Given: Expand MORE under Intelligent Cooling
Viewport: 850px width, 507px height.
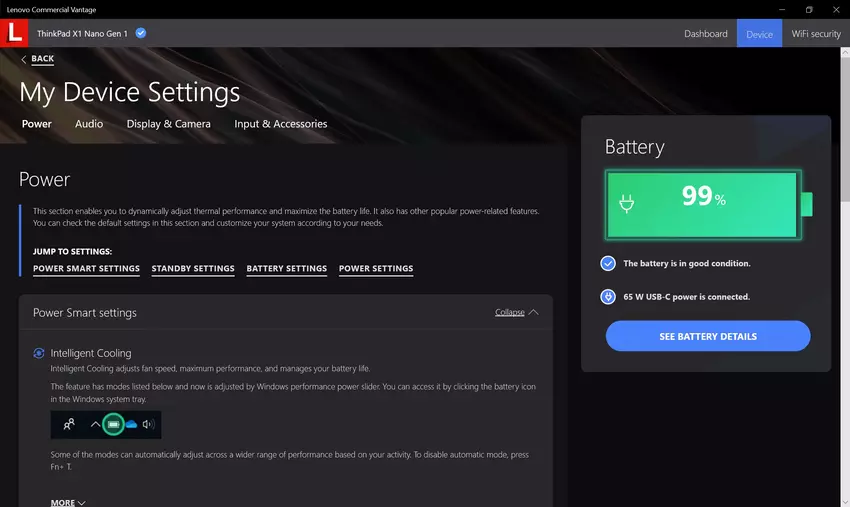Looking at the screenshot, I should pos(68,502).
